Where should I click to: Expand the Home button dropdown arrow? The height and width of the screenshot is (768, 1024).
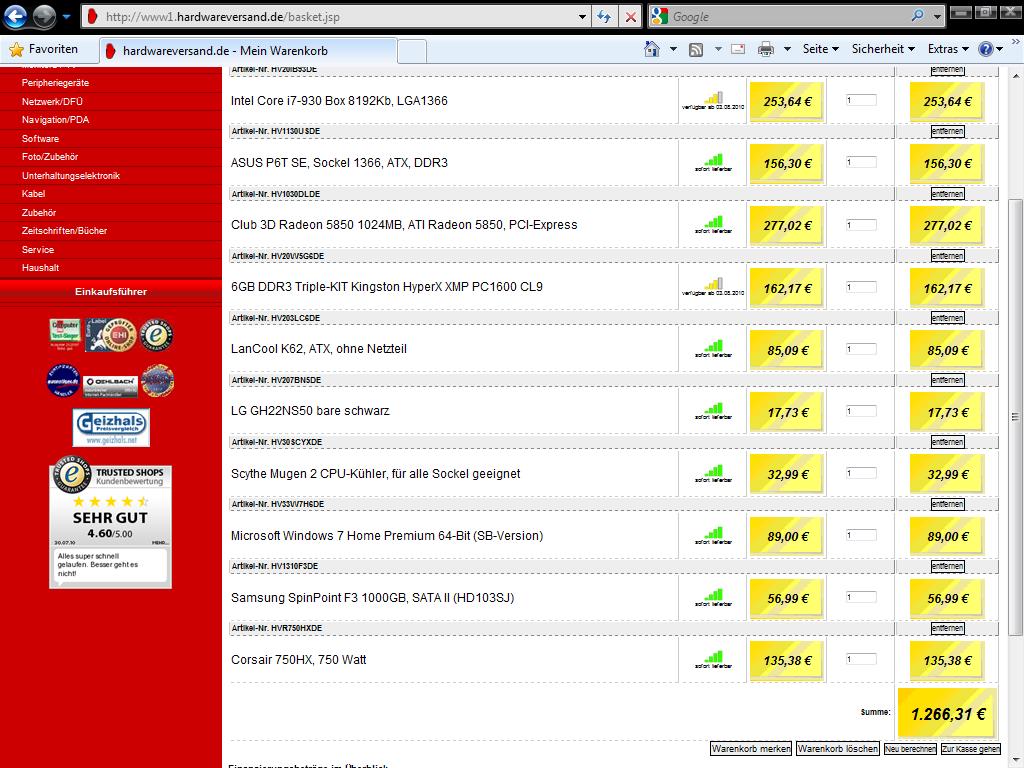673,49
